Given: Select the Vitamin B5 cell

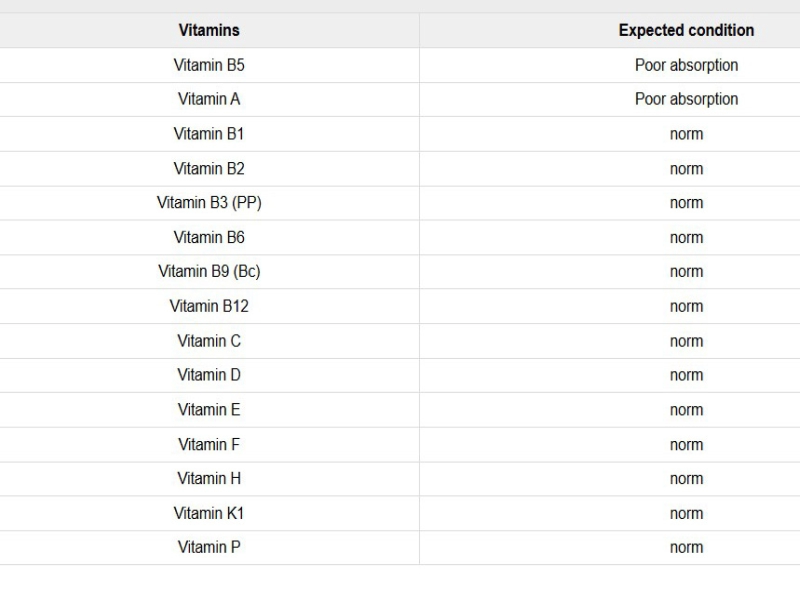Looking at the screenshot, I should [209, 65].
